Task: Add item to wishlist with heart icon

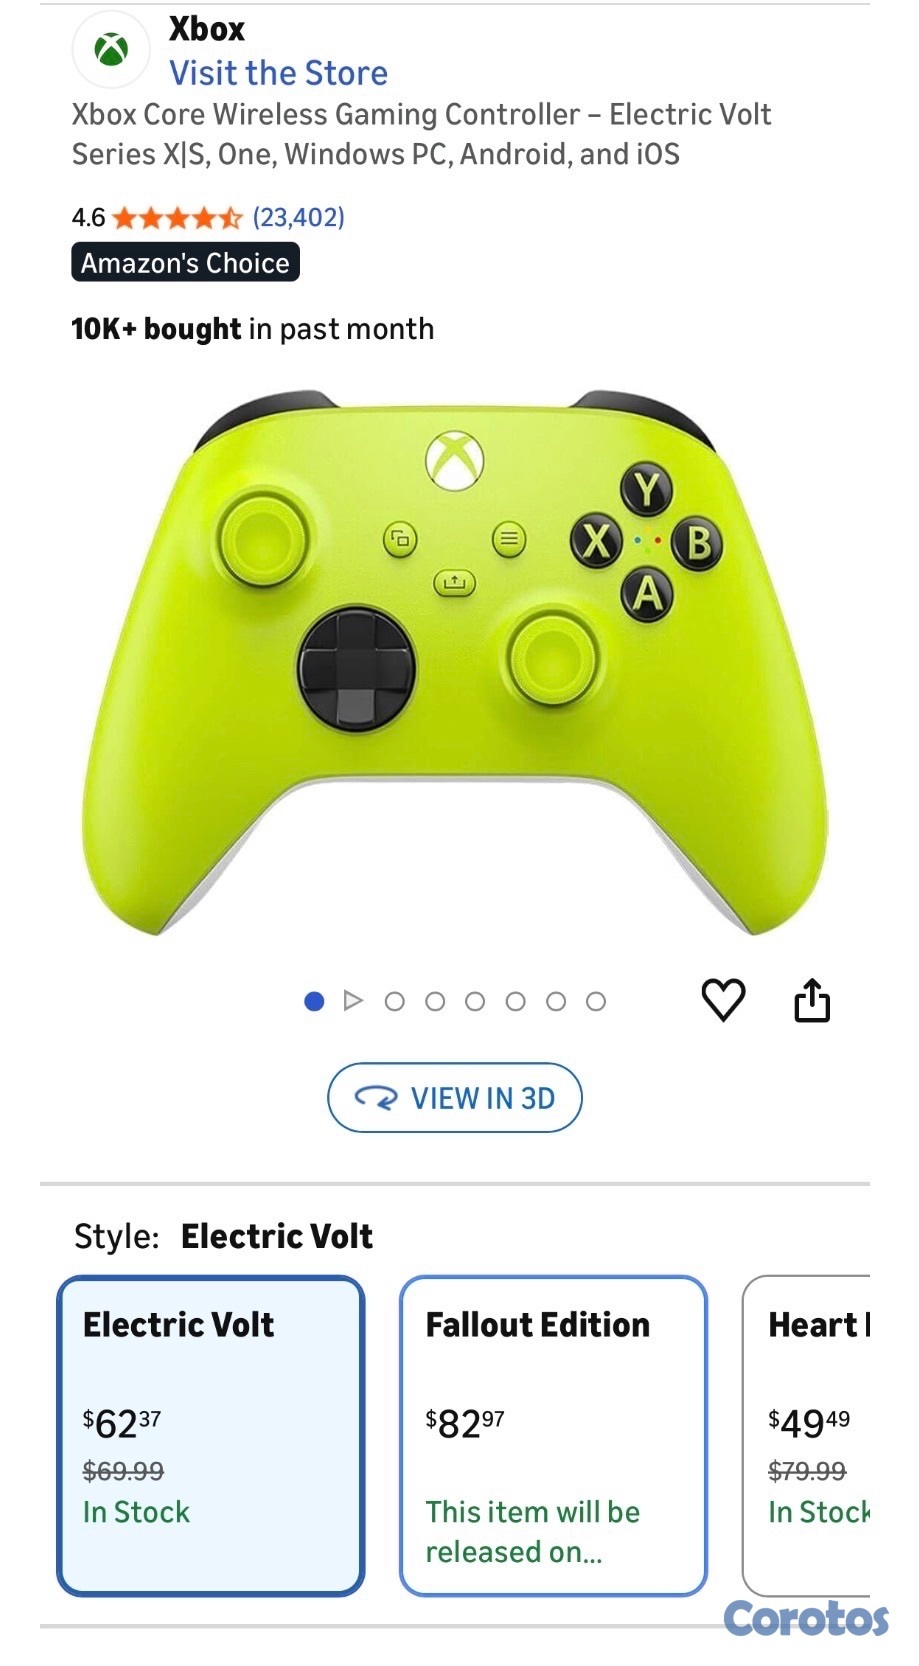Action: coord(723,1000)
